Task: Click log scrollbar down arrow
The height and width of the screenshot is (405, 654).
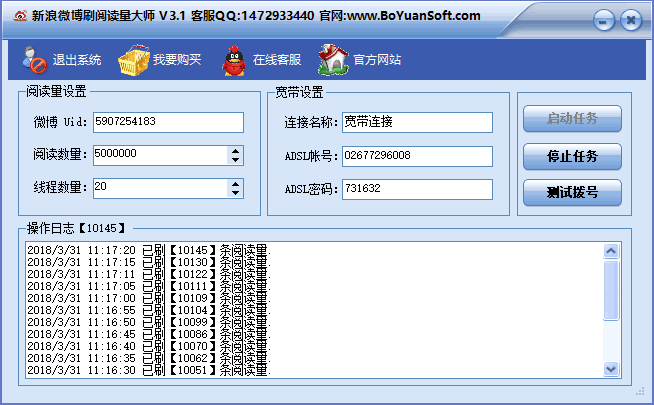Action: (x=611, y=369)
